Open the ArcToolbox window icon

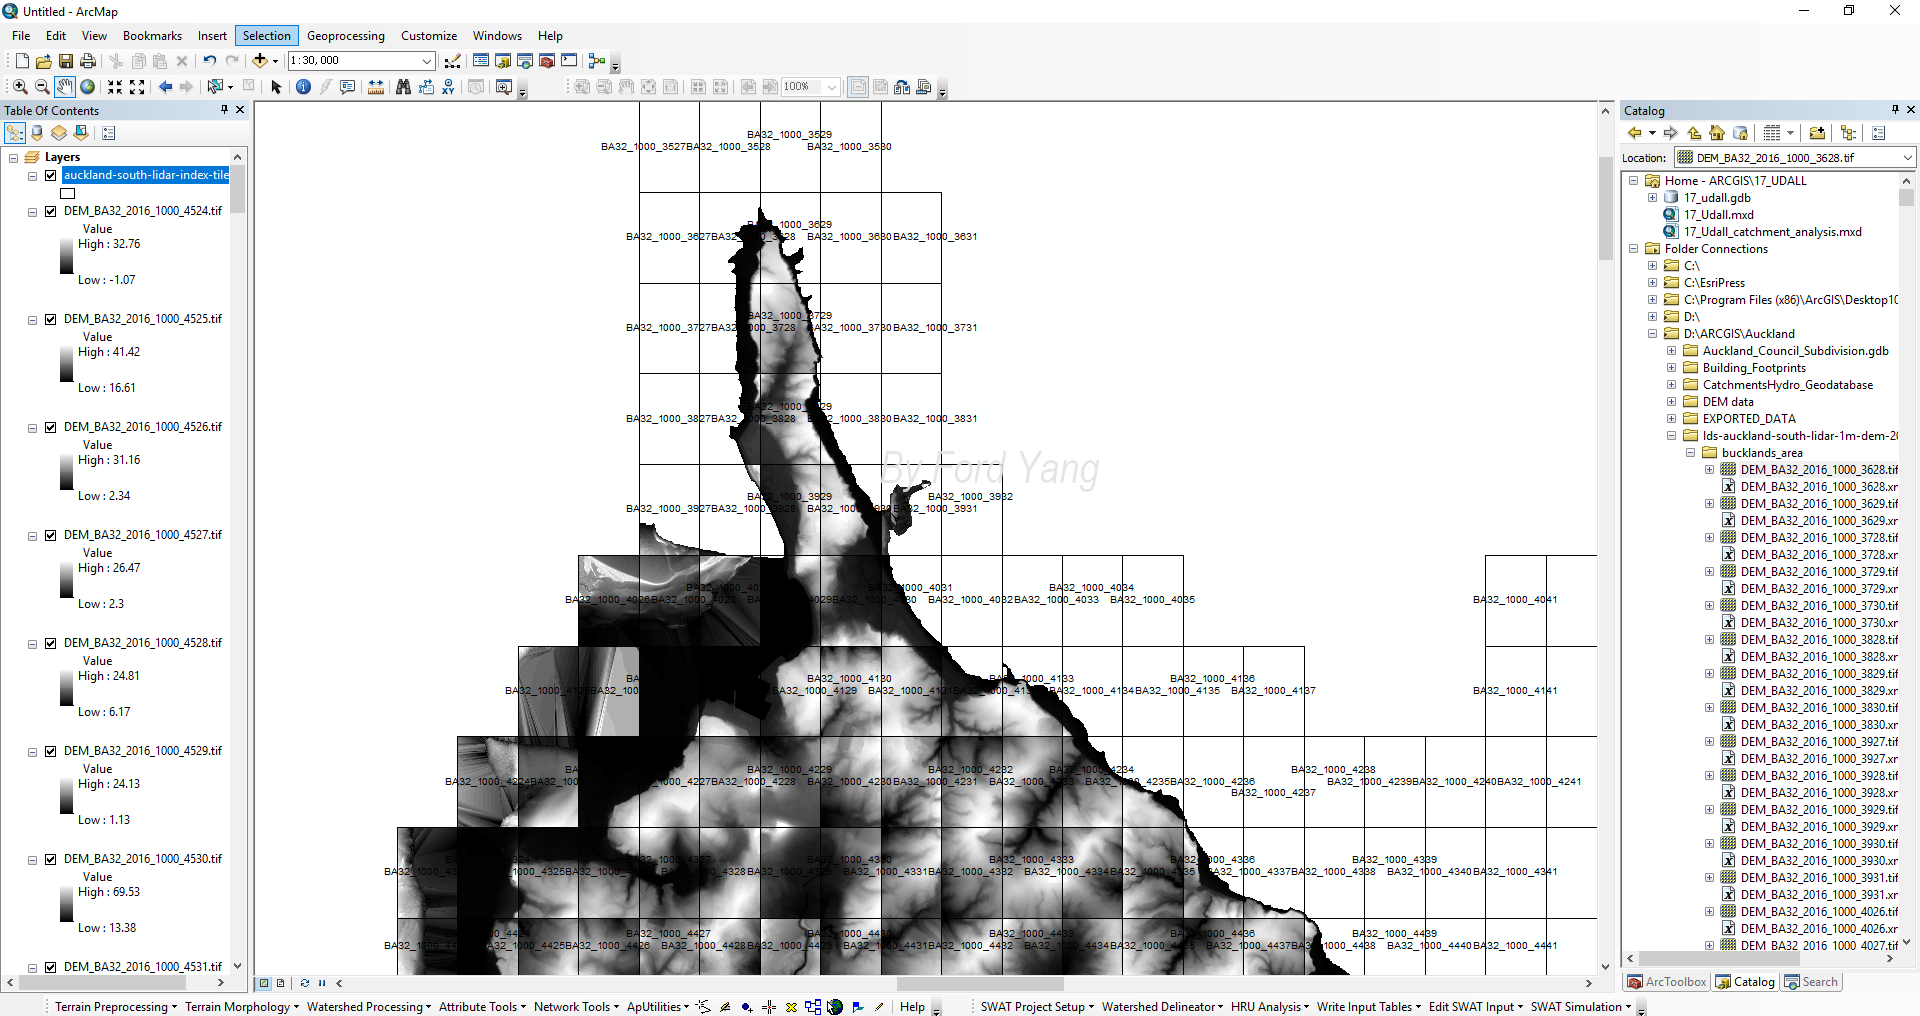tap(547, 61)
